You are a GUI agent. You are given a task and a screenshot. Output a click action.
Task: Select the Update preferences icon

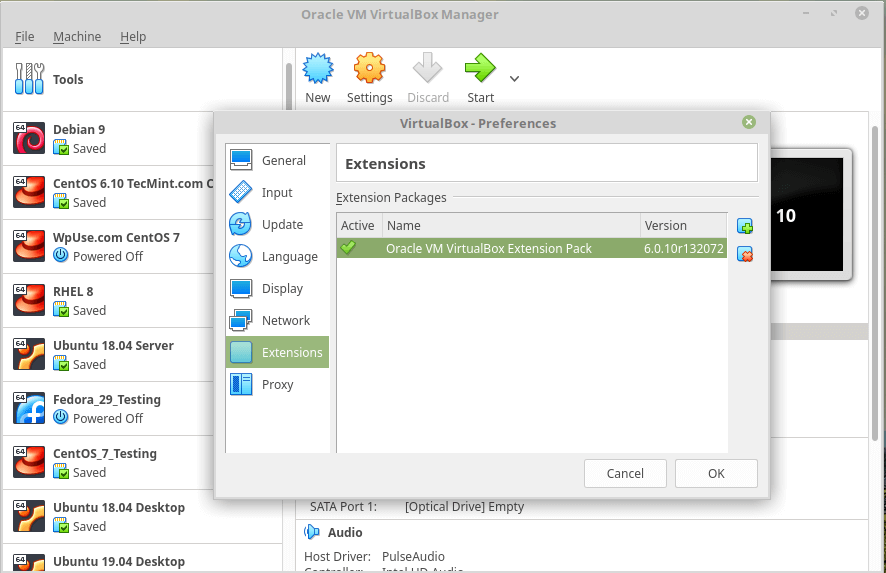point(241,224)
